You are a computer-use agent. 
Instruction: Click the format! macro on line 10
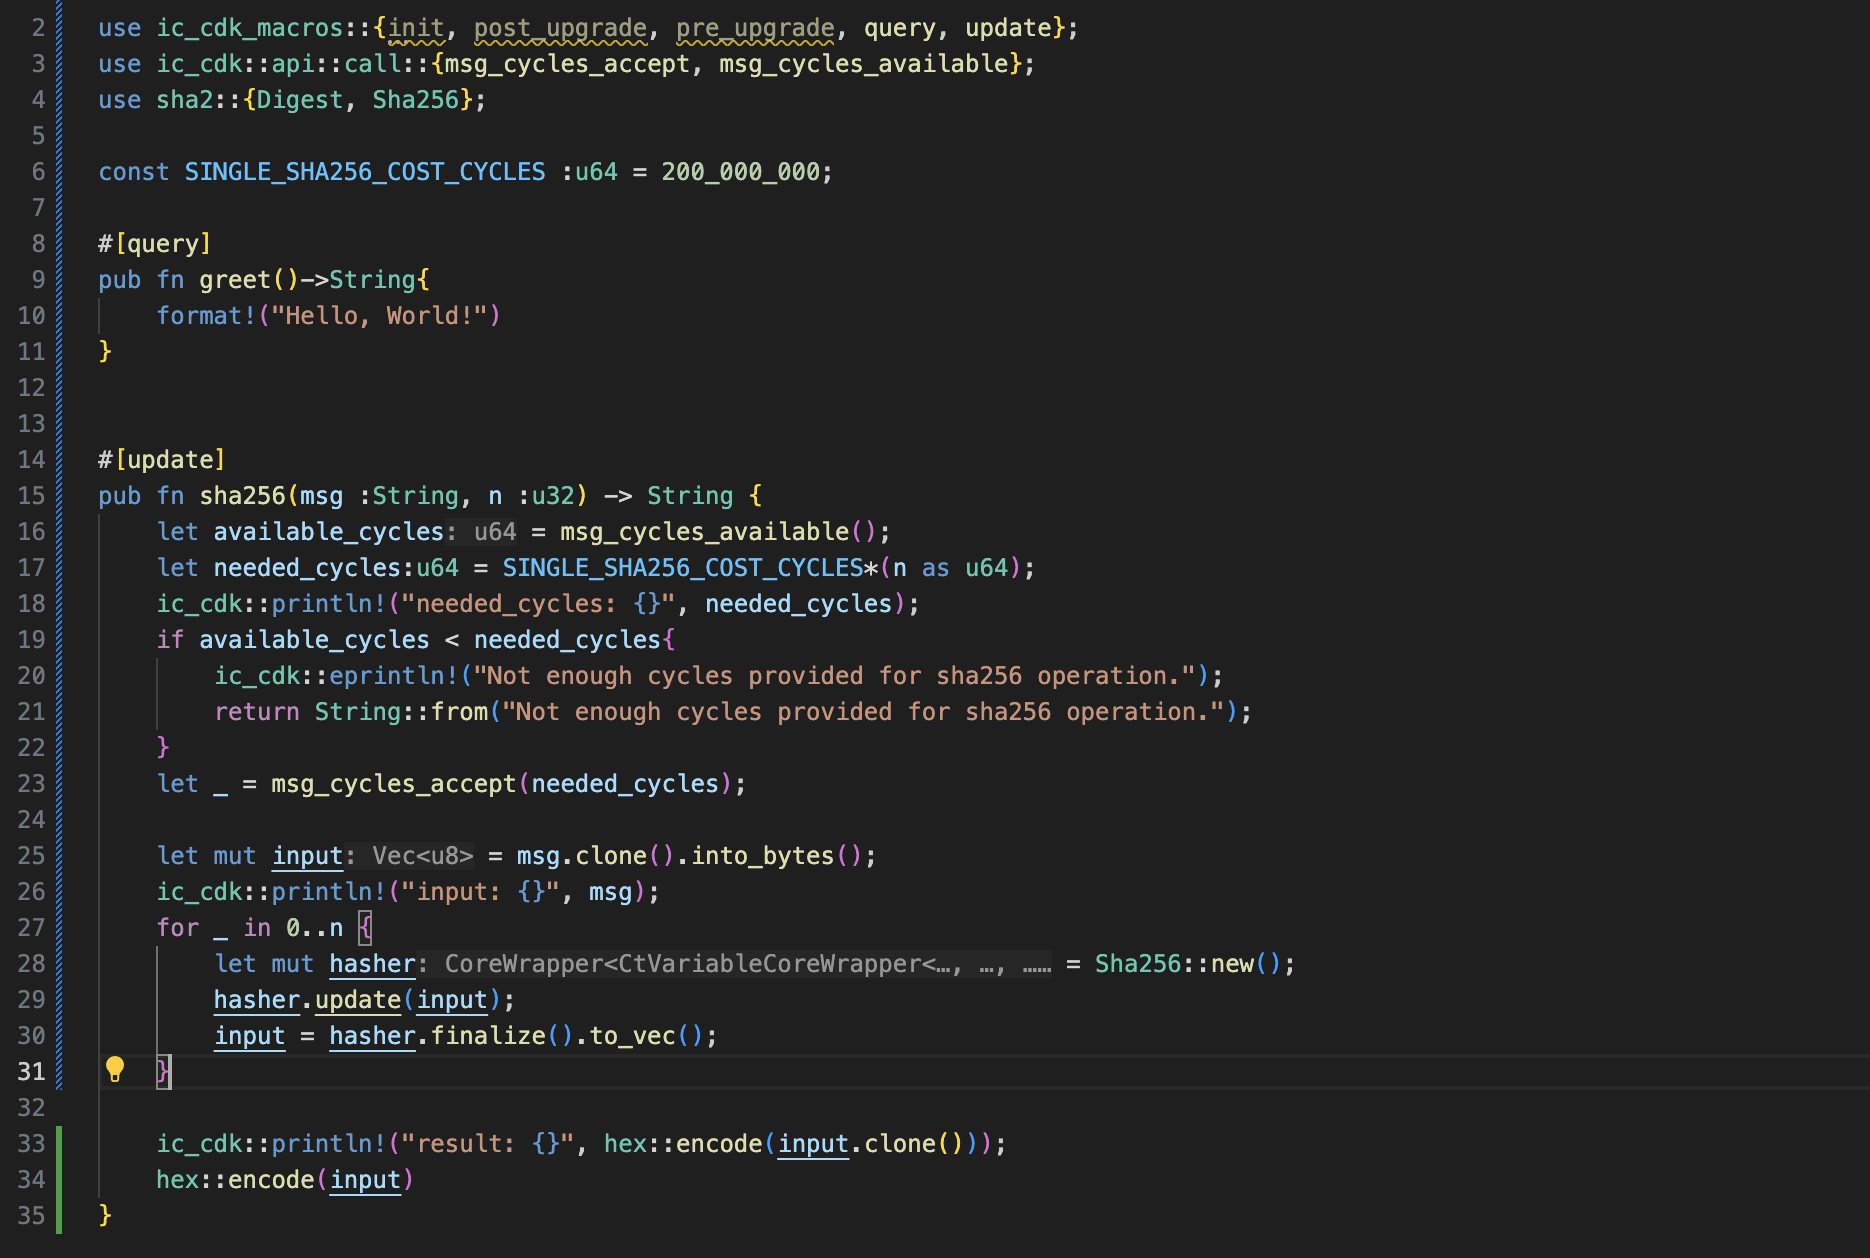coord(206,316)
